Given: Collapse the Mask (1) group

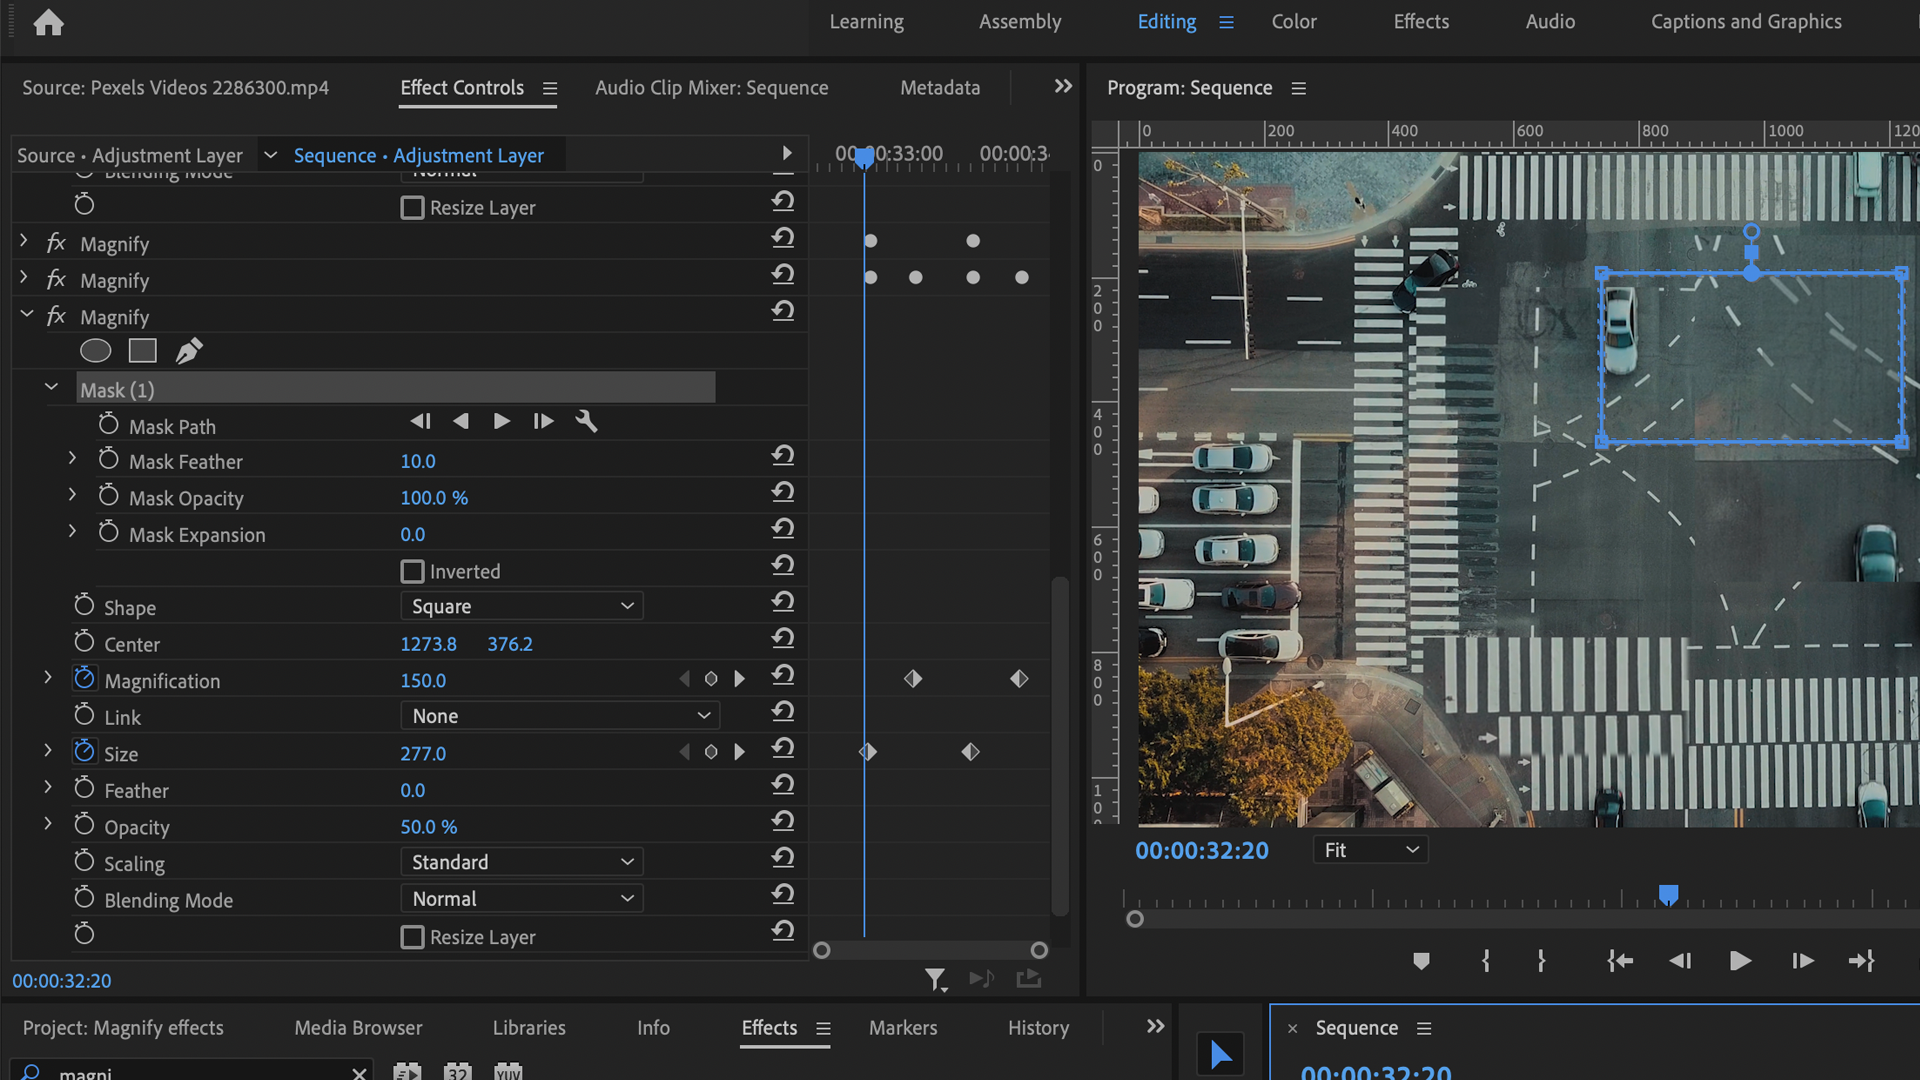Looking at the screenshot, I should pyautogui.click(x=52, y=387).
